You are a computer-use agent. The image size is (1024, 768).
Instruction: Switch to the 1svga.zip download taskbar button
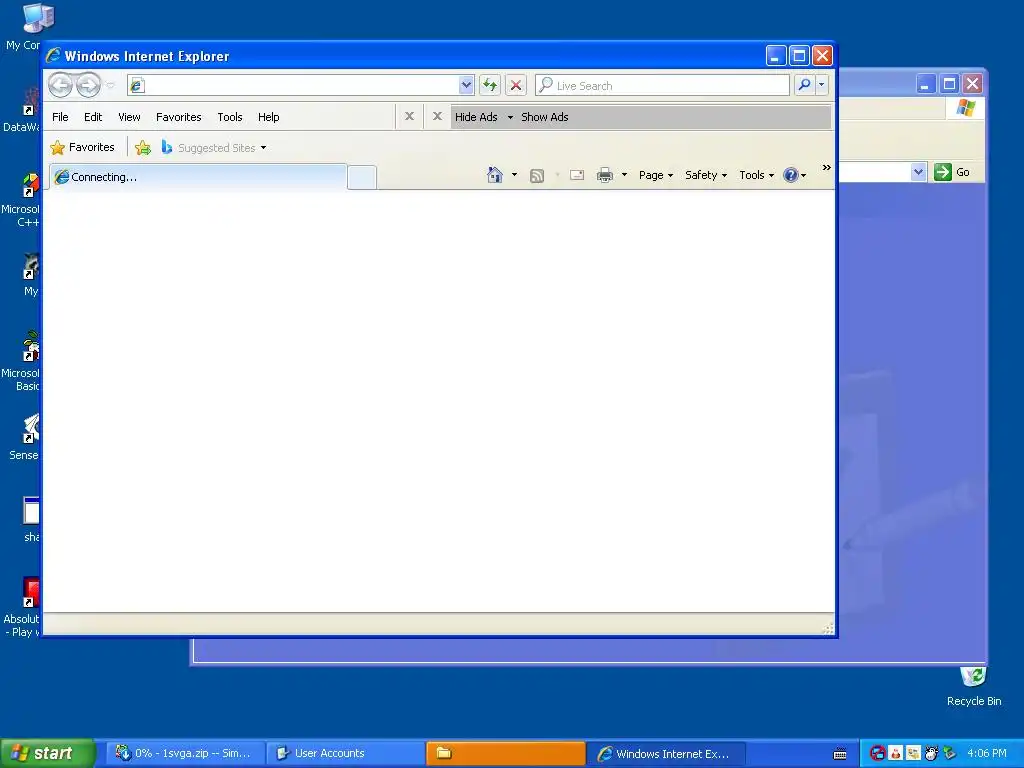(x=183, y=754)
